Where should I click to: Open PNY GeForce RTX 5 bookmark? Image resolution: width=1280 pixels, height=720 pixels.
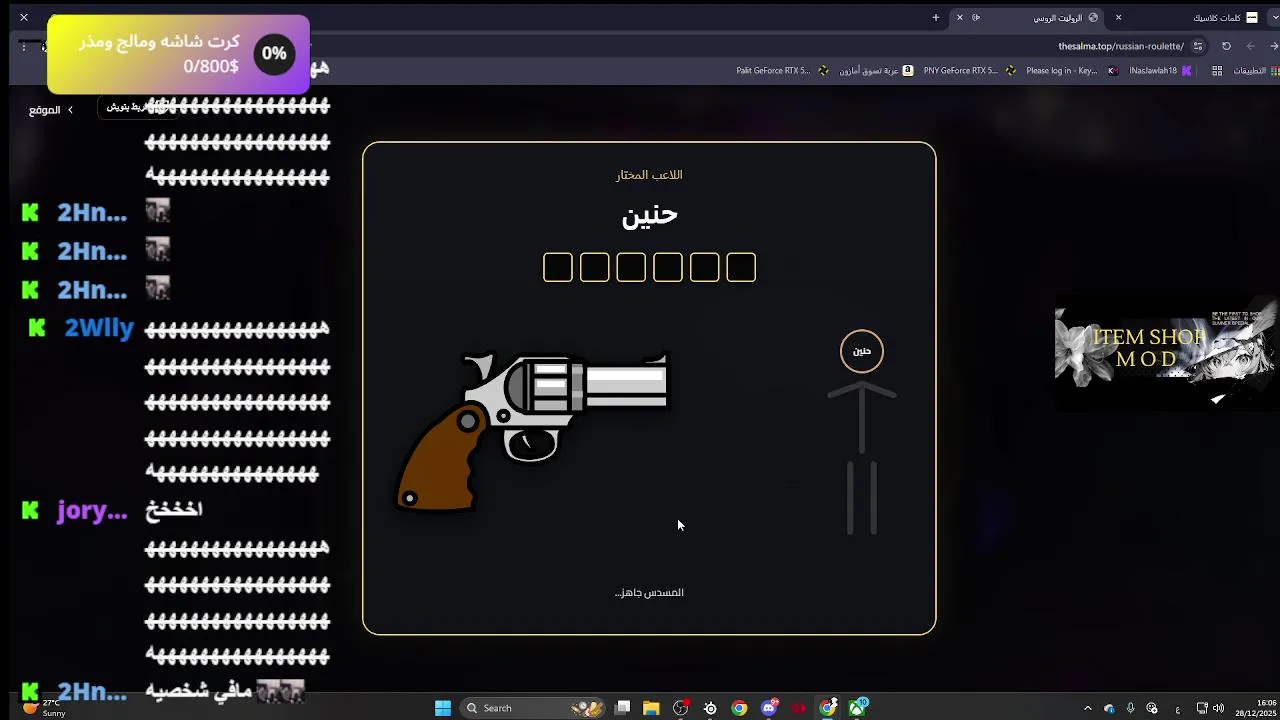[x=969, y=71]
